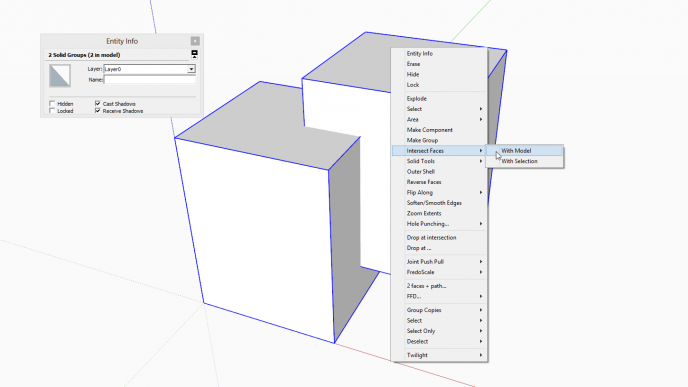The width and height of the screenshot is (688, 387).
Task: Enable the Locked checkbox
Action: point(52,111)
